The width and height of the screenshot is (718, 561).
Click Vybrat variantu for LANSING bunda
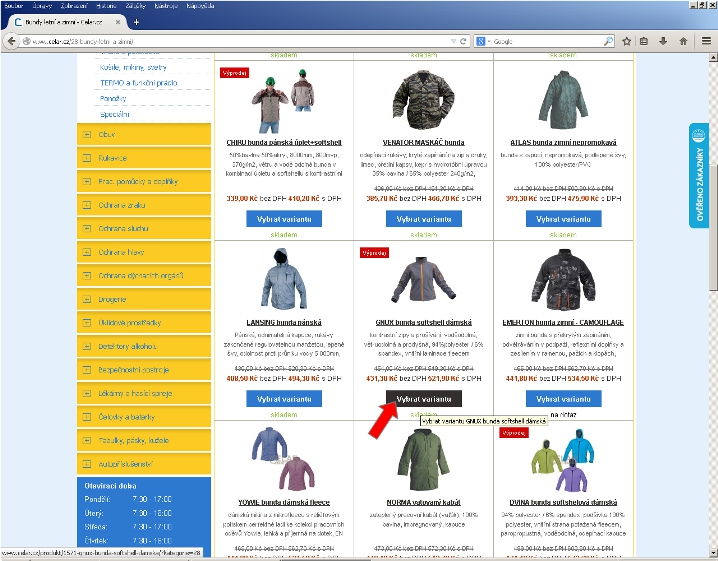tap(284, 399)
